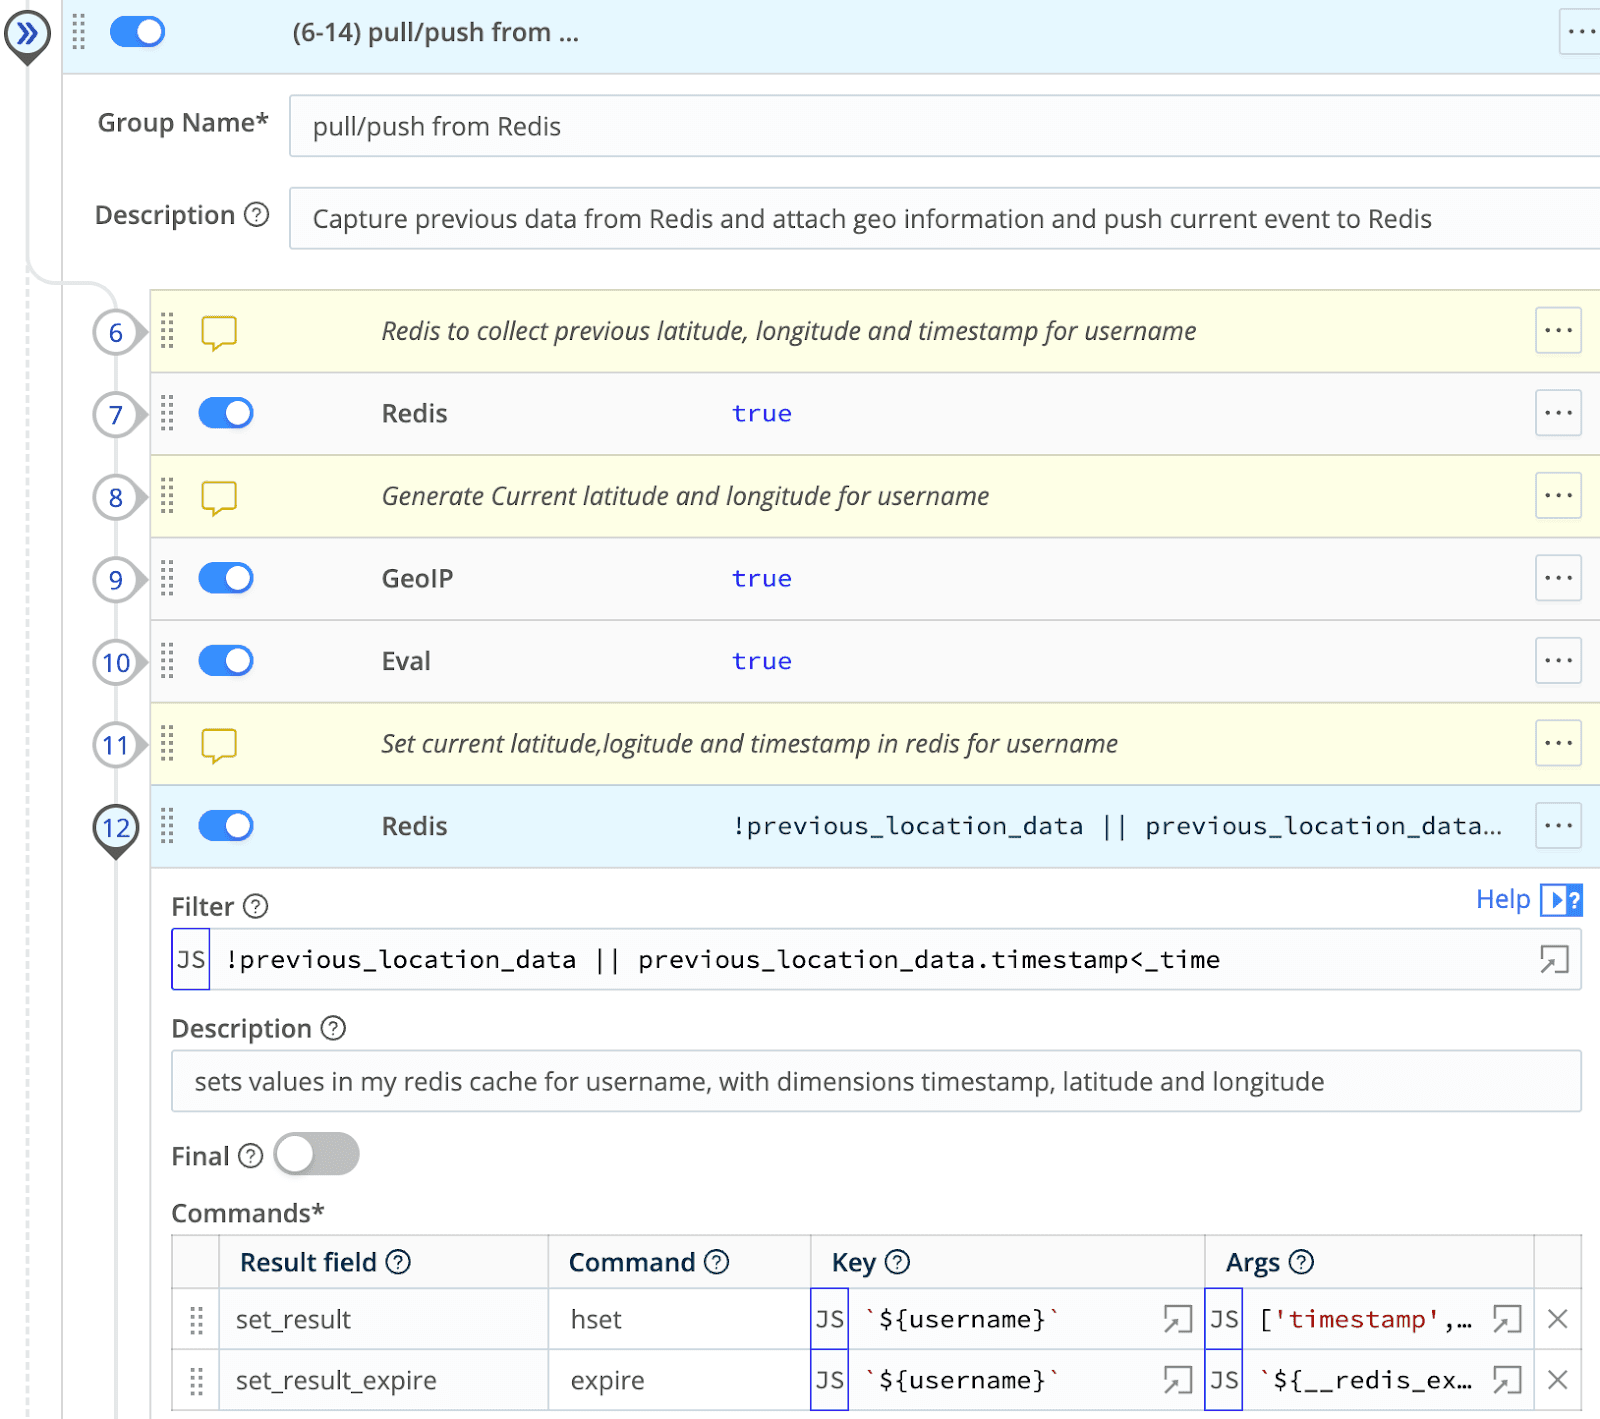Click the drag handle for the set_result command

196,1320
